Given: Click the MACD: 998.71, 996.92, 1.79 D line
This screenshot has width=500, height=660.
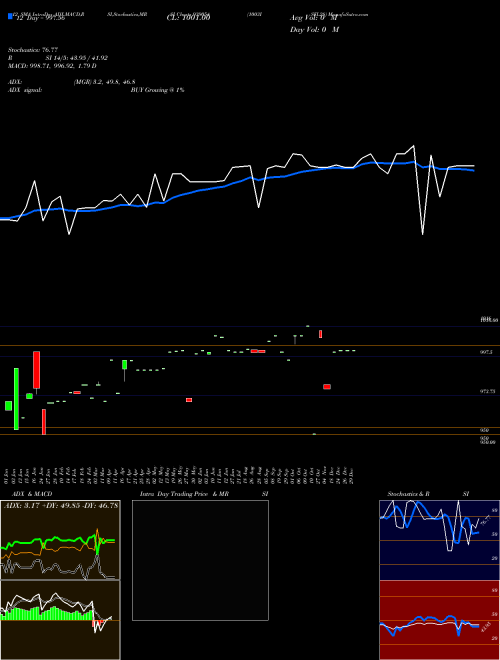Looking at the screenshot, I should click(x=52, y=66).
